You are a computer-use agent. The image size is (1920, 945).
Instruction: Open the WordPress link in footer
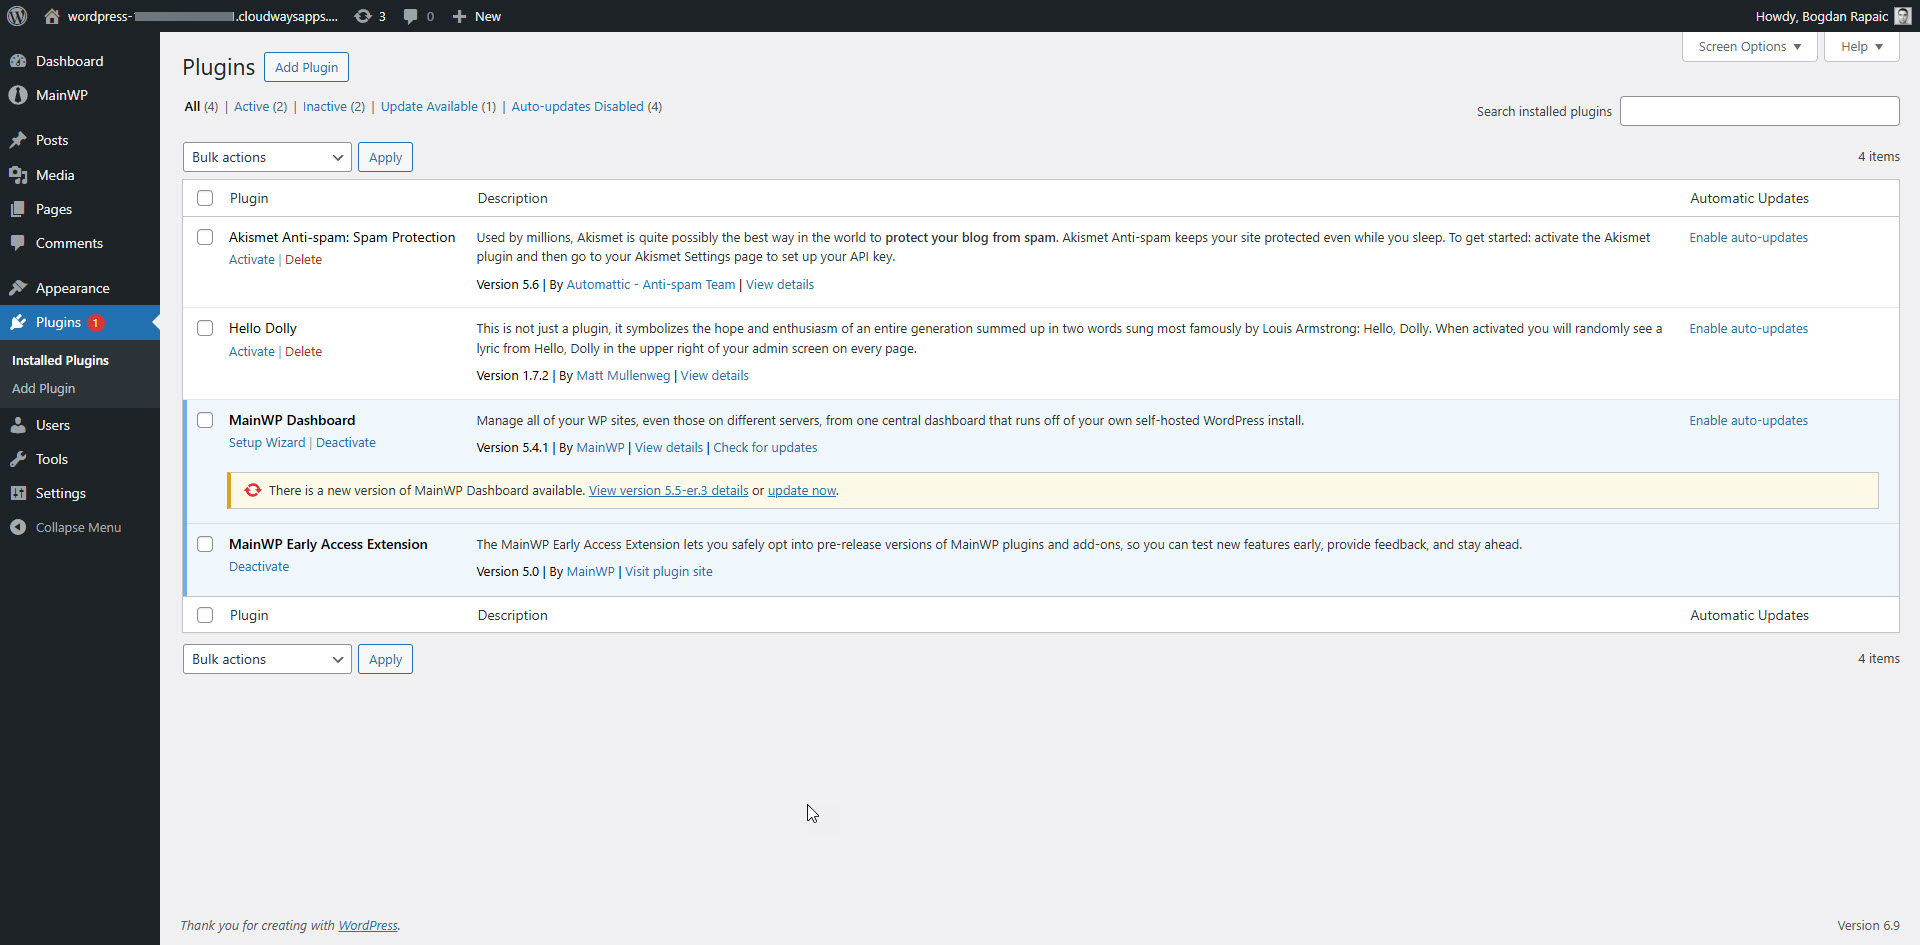pos(367,926)
